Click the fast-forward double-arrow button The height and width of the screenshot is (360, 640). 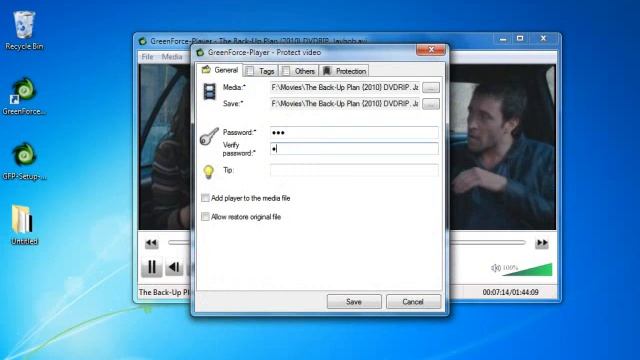(x=542, y=243)
